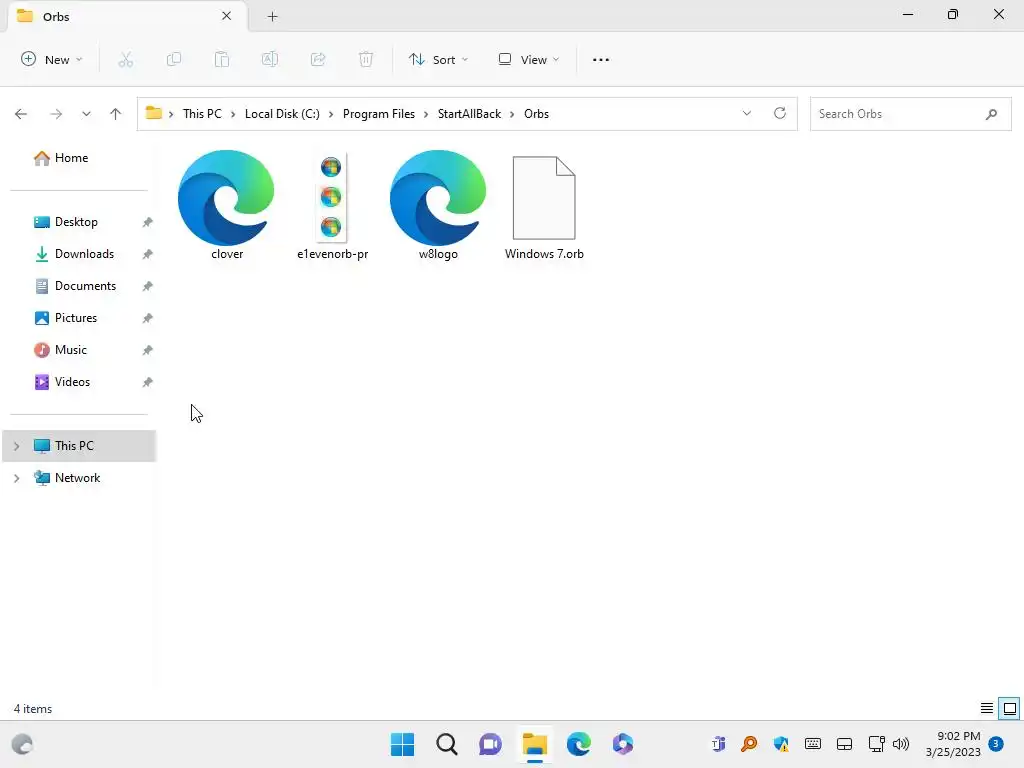Open the New item dropdown
1024x768 pixels.
(x=52, y=59)
